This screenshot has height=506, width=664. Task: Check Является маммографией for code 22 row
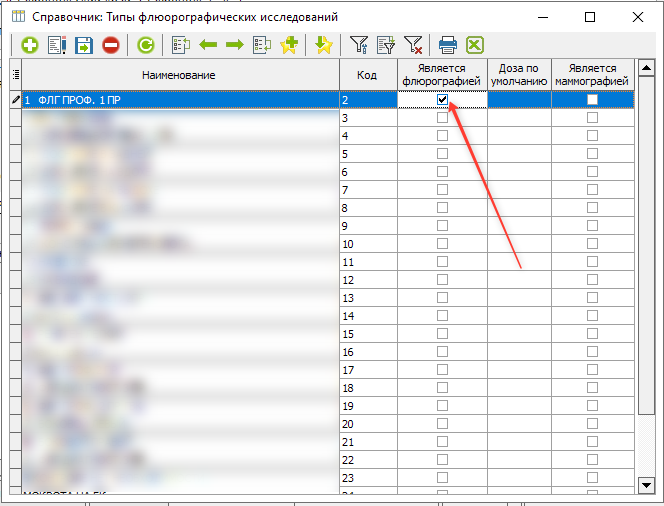592,460
